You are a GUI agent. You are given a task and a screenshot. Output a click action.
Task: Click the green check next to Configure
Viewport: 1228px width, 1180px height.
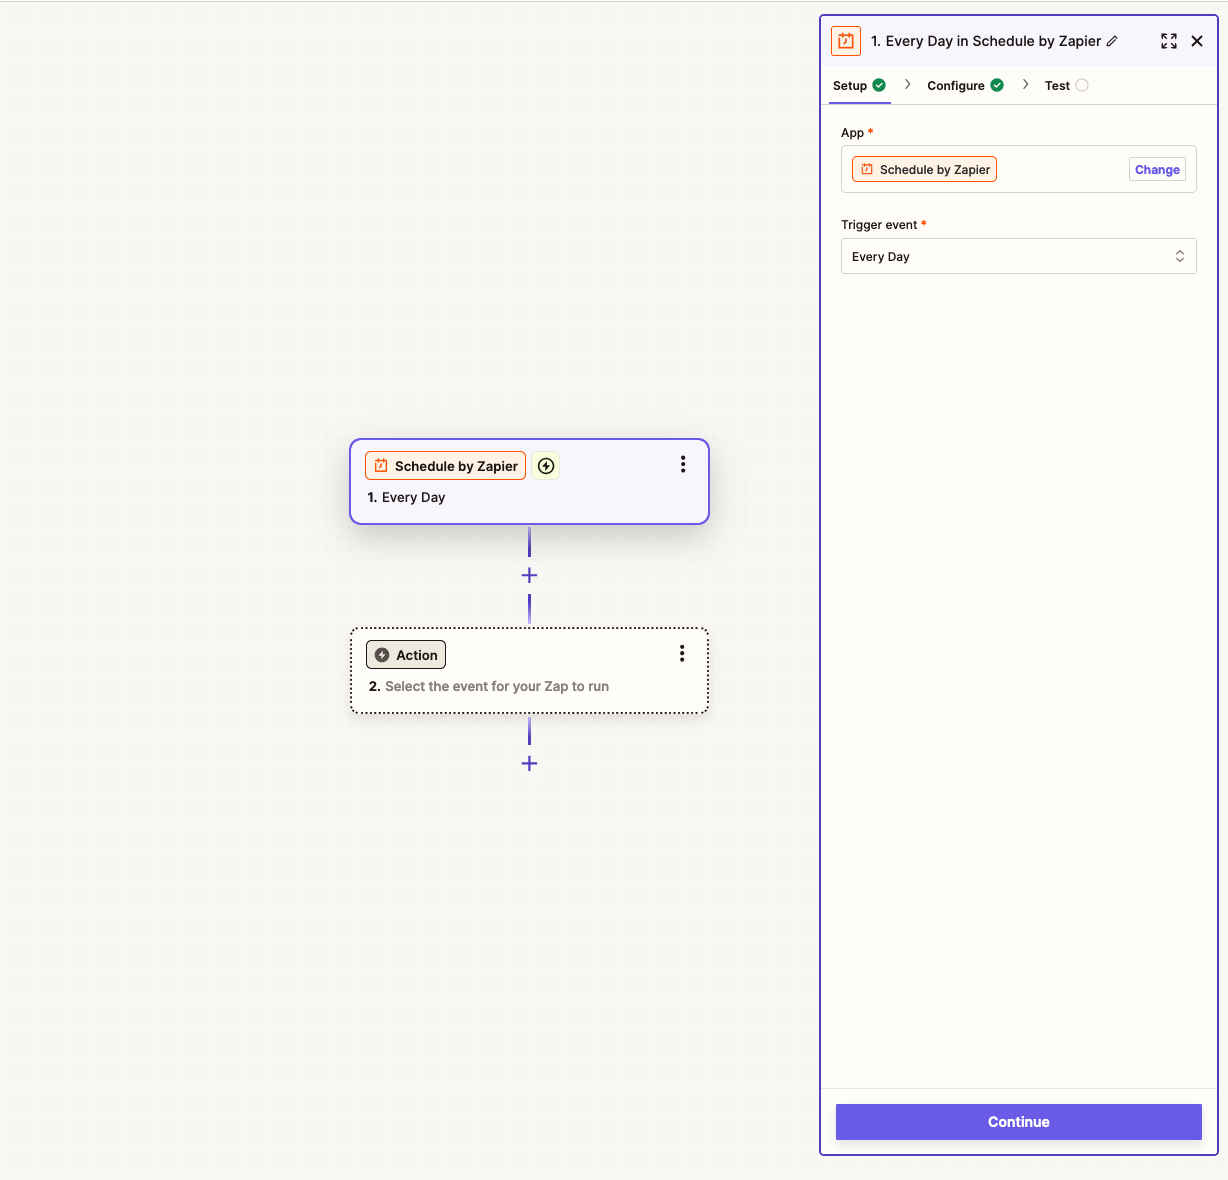(997, 85)
